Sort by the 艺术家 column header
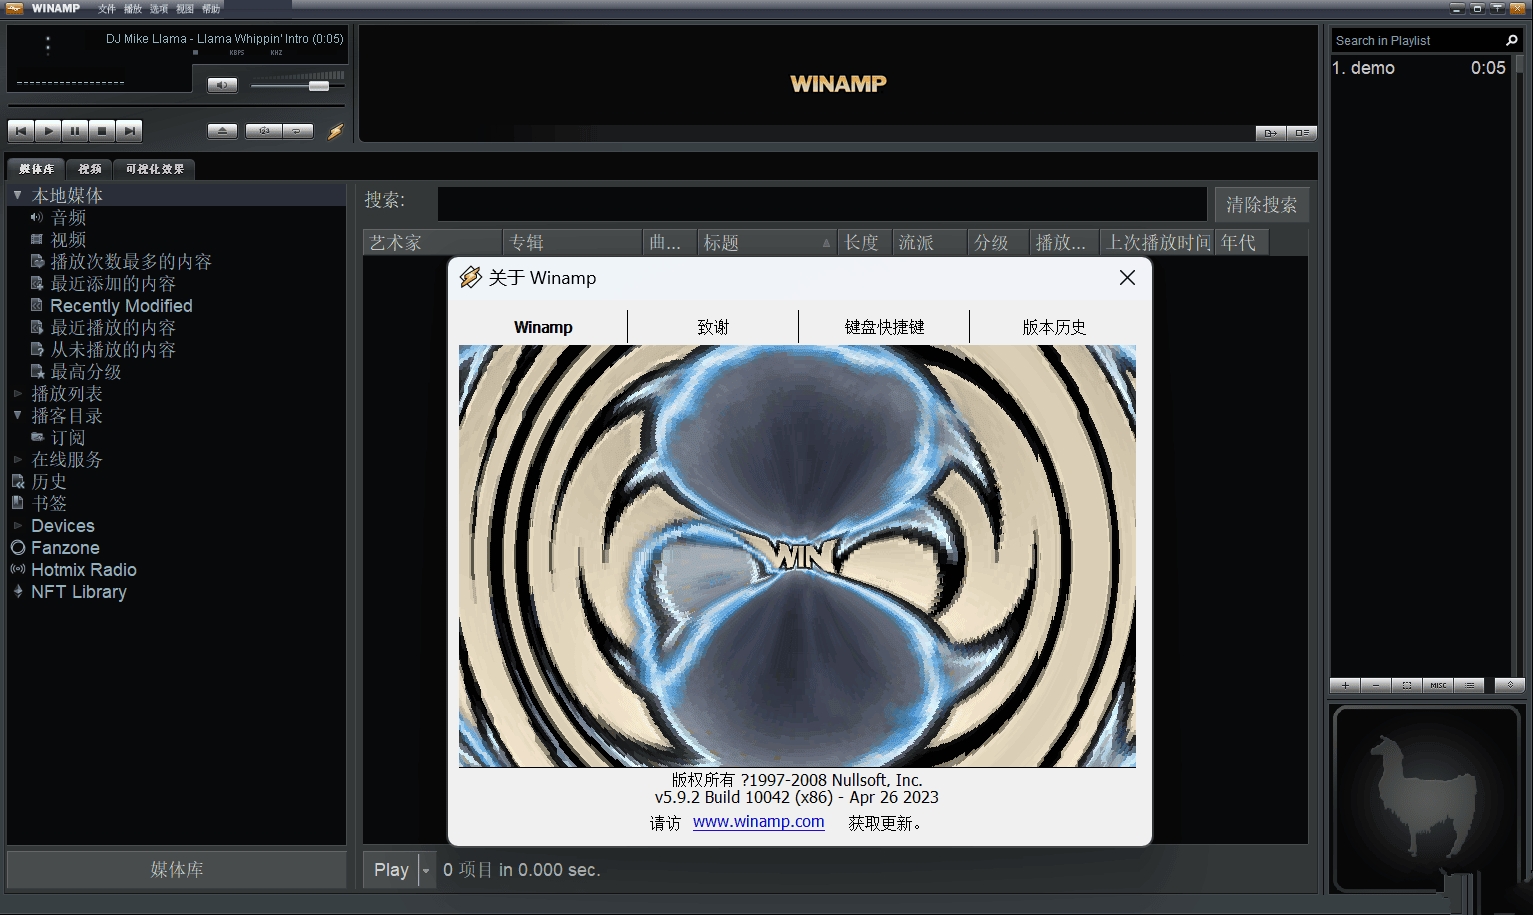 tap(432, 242)
